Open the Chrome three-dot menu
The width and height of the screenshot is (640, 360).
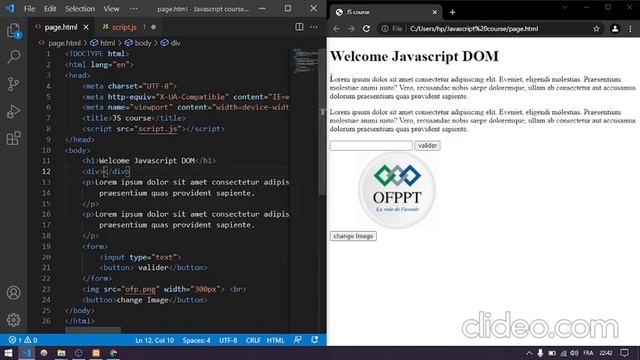click(x=630, y=29)
